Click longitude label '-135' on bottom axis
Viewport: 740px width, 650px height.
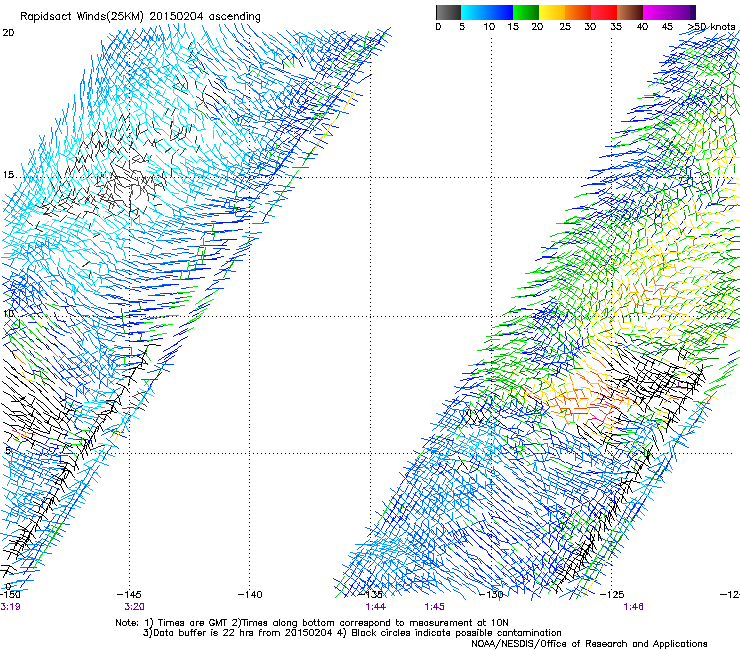pyautogui.click(x=370, y=594)
